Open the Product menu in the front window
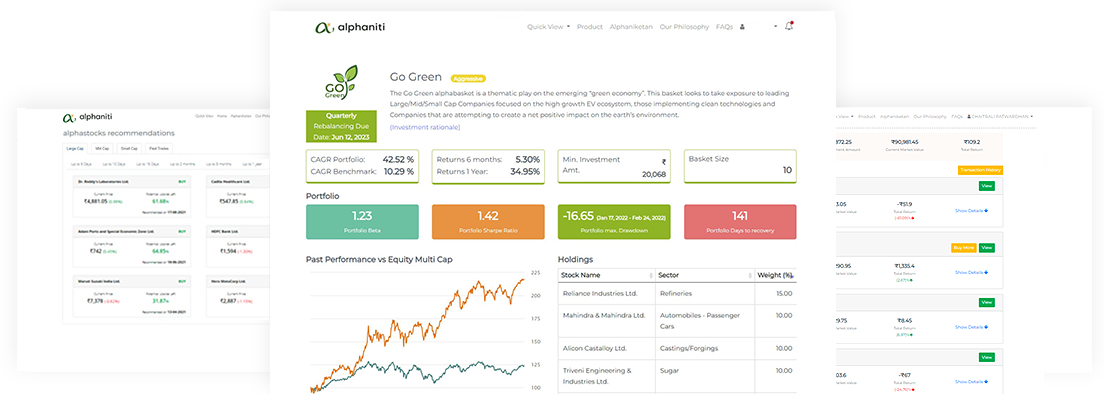 [x=589, y=27]
